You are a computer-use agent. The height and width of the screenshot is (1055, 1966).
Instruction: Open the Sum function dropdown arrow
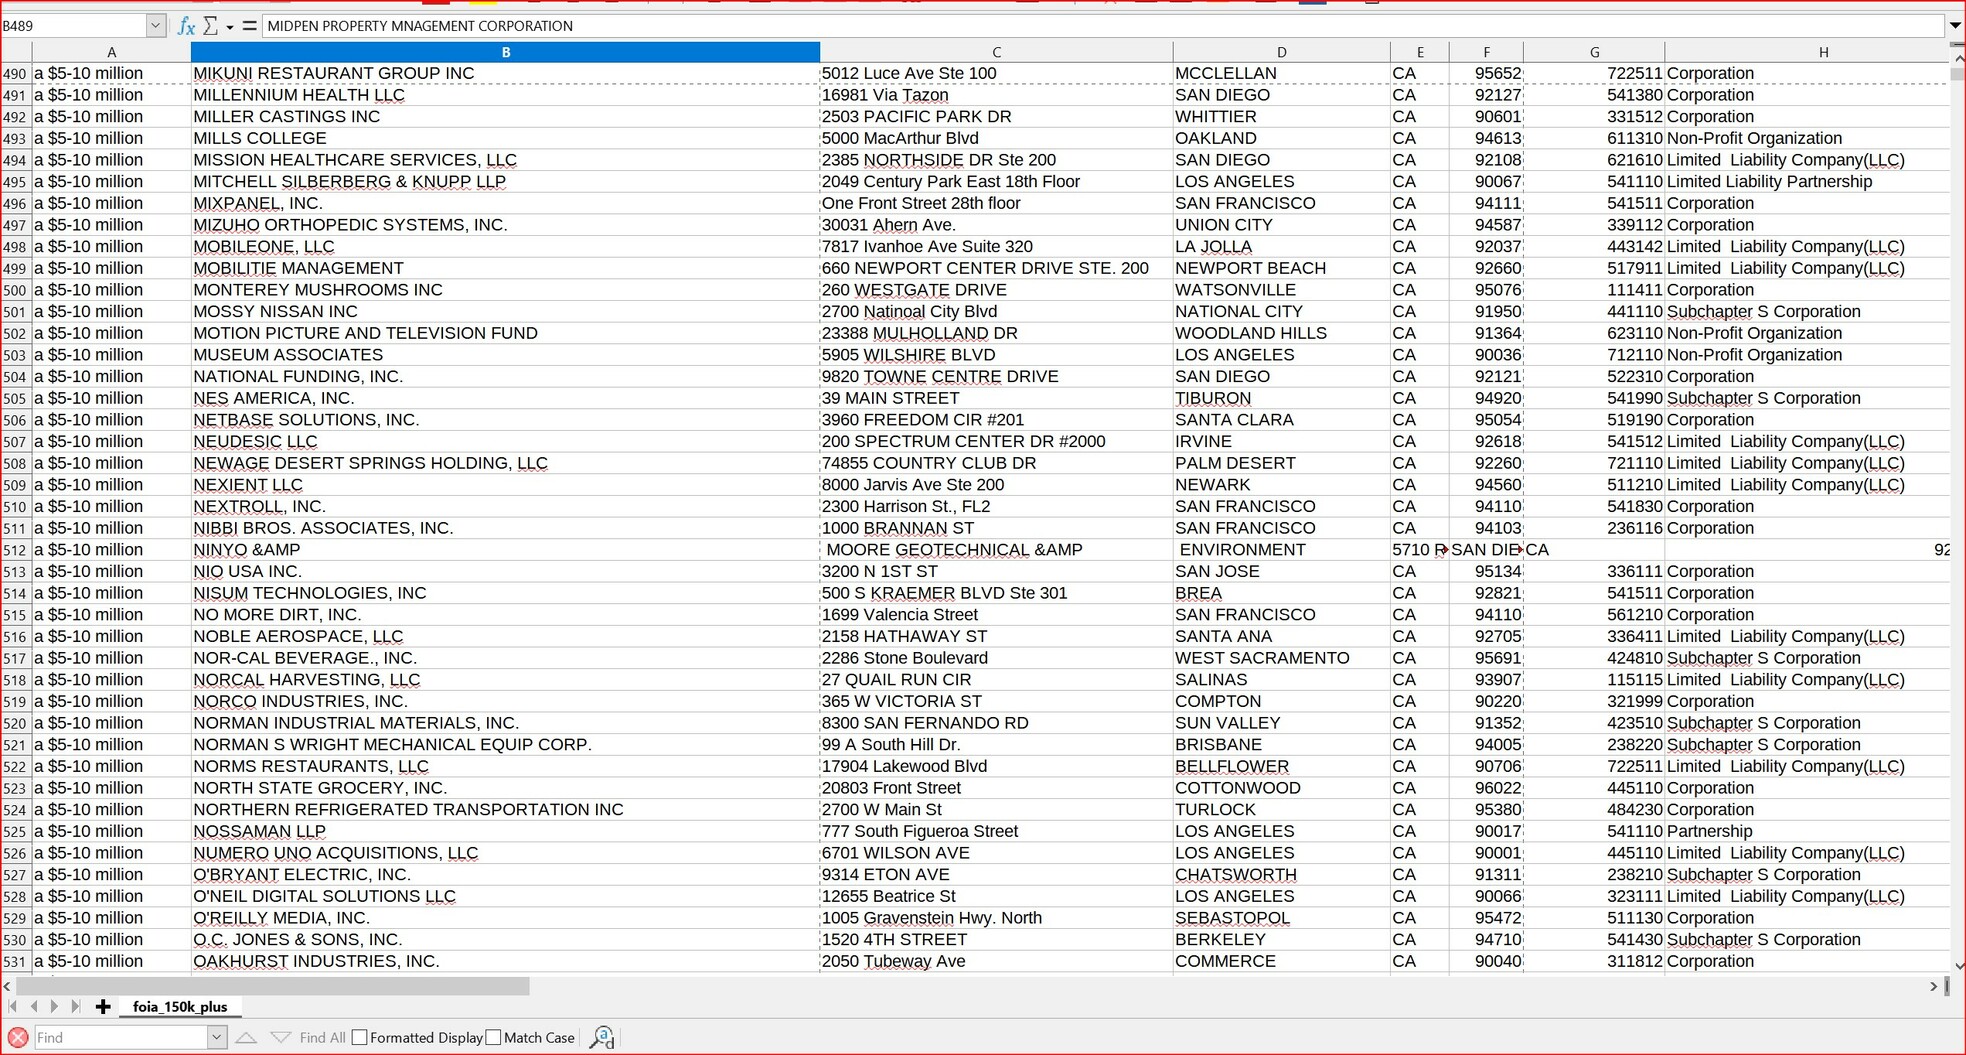229,27
